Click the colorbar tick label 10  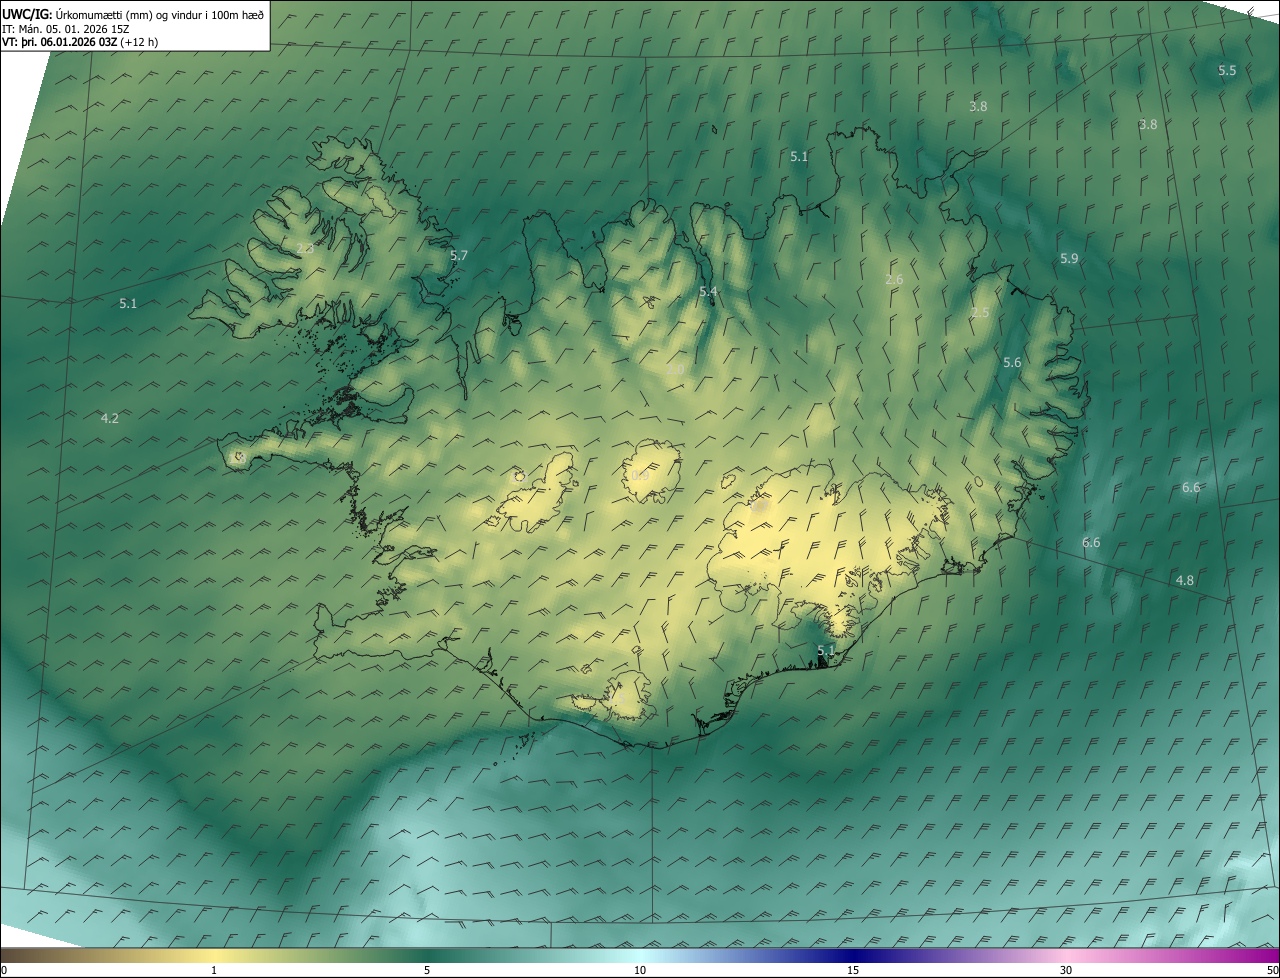click(x=640, y=971)
